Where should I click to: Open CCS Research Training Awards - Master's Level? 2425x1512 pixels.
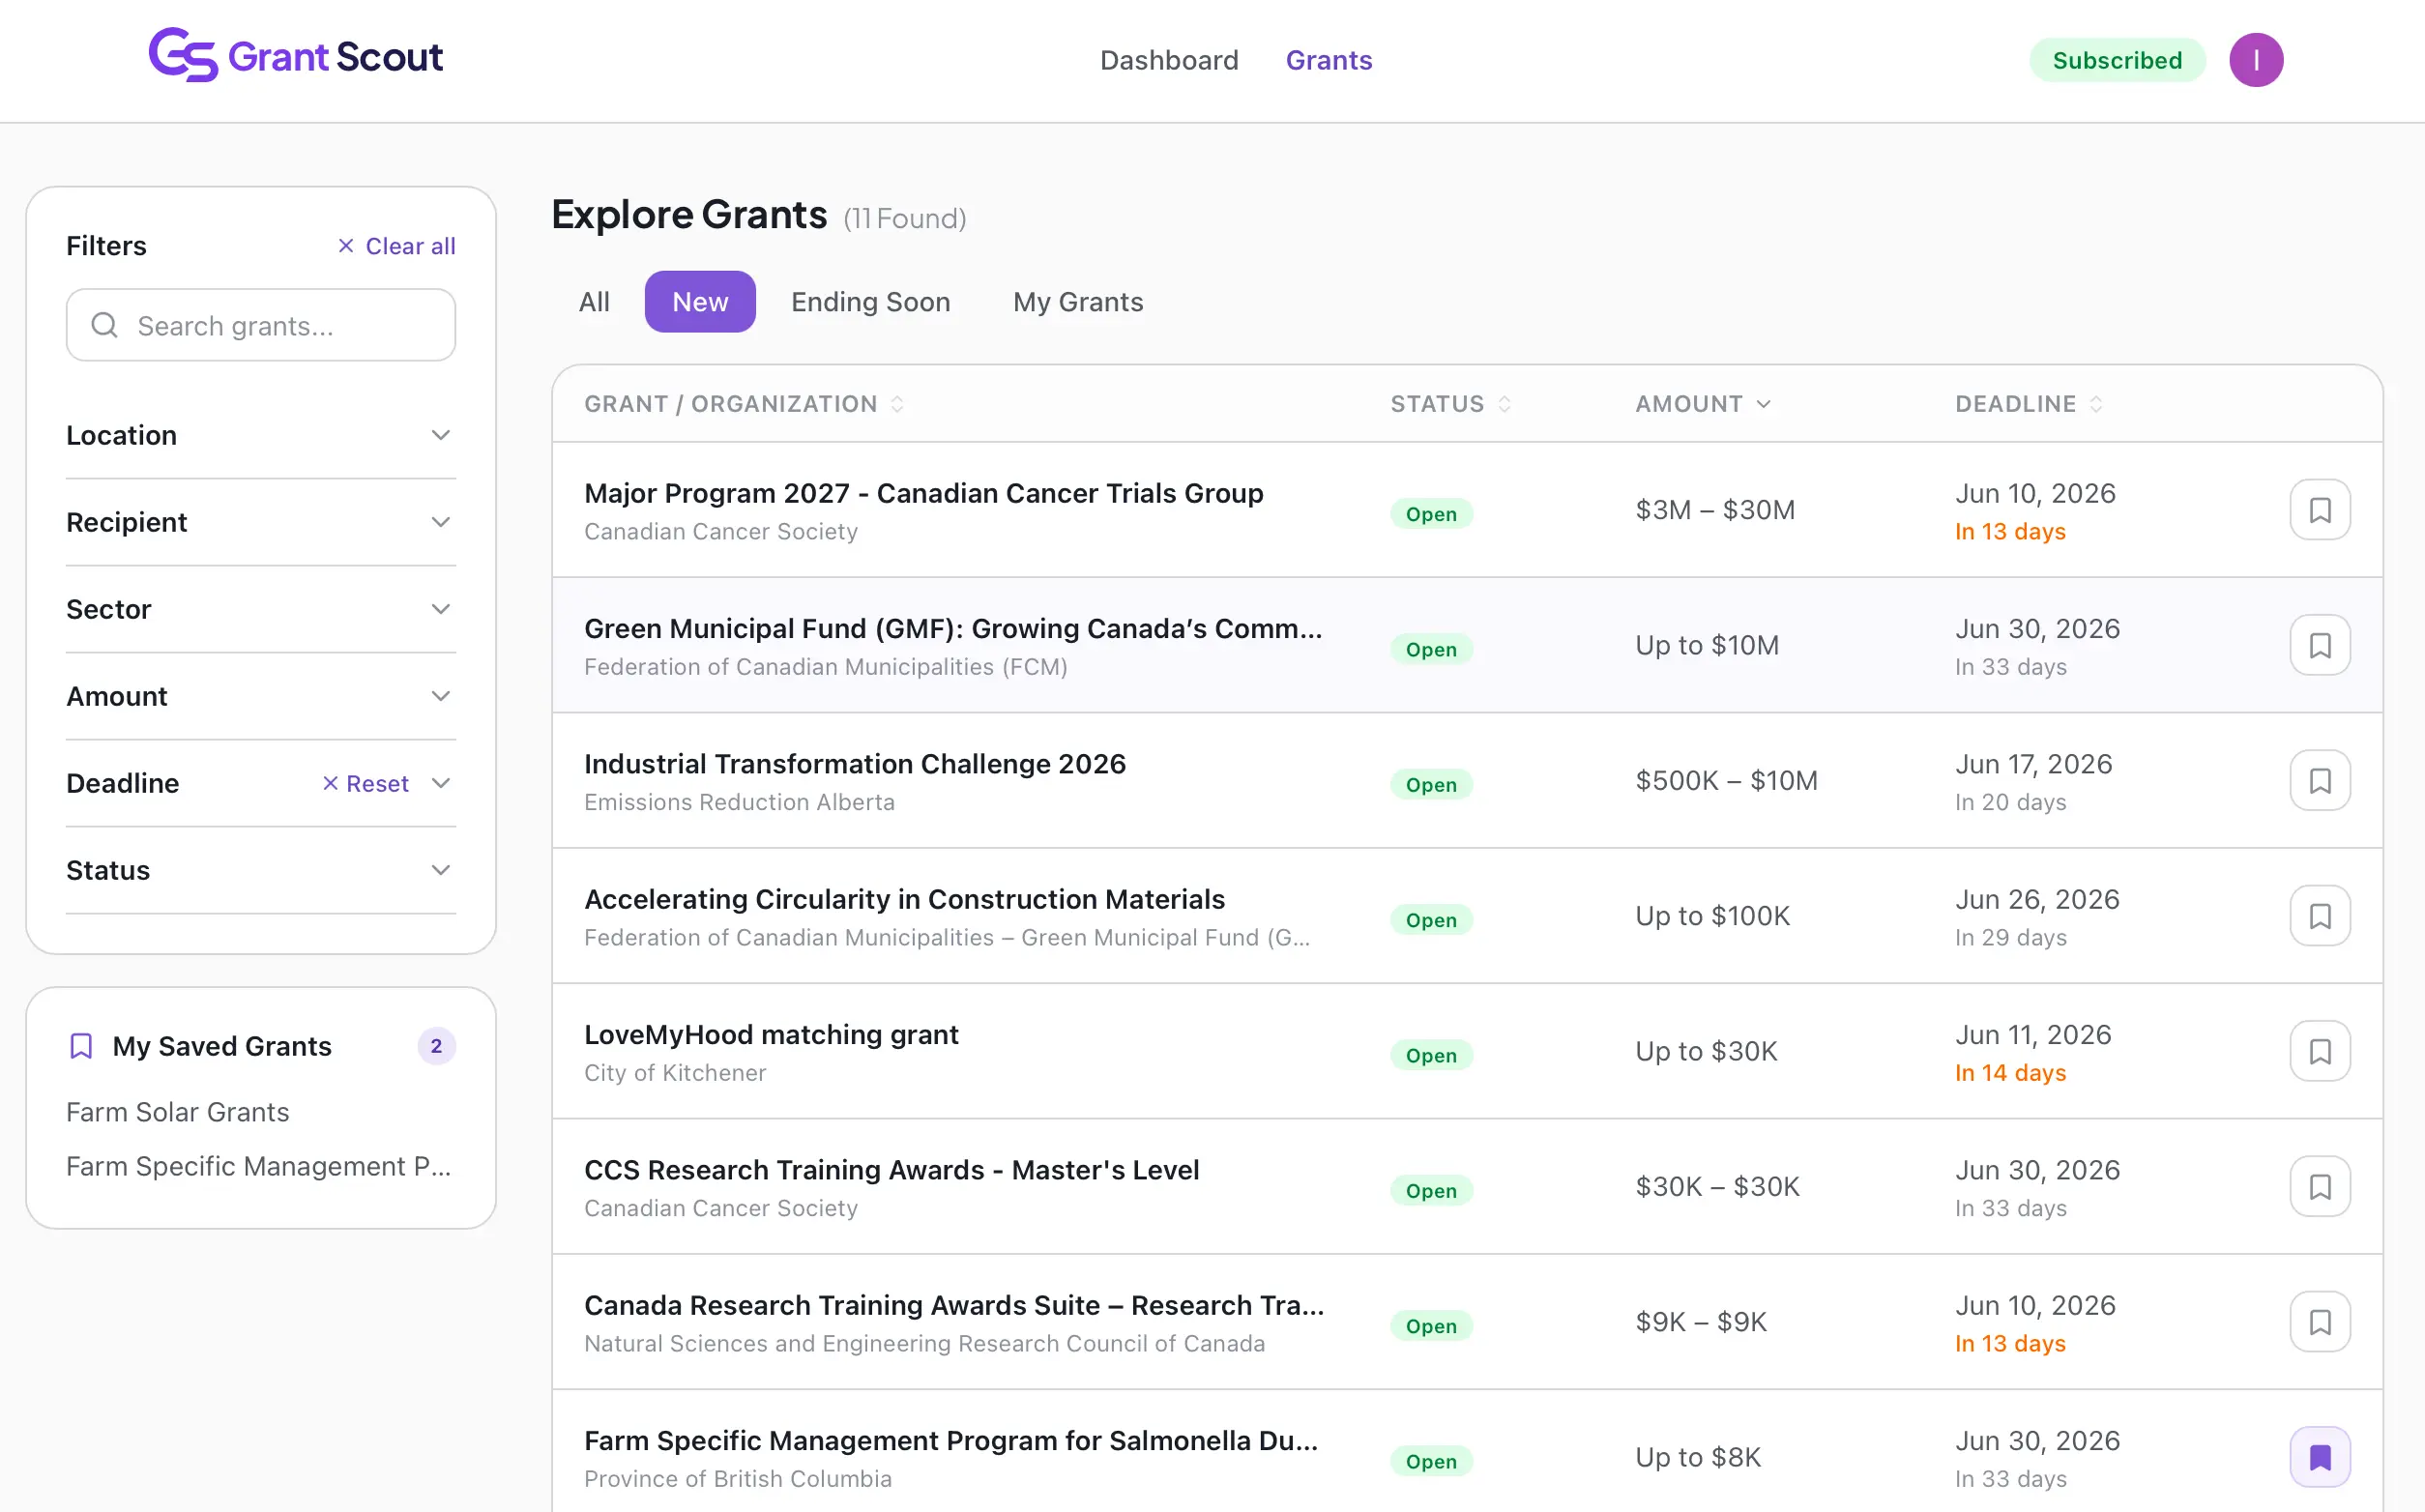891,1170
